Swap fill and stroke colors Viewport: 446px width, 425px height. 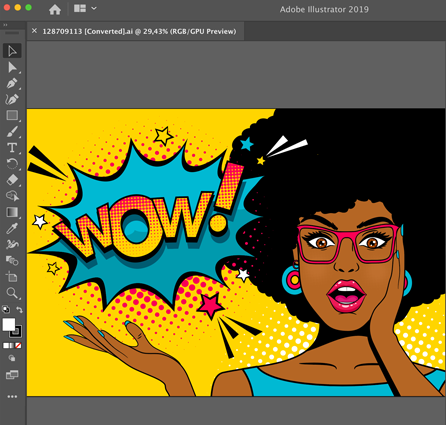pyautogui.click(x=19, y=310)
